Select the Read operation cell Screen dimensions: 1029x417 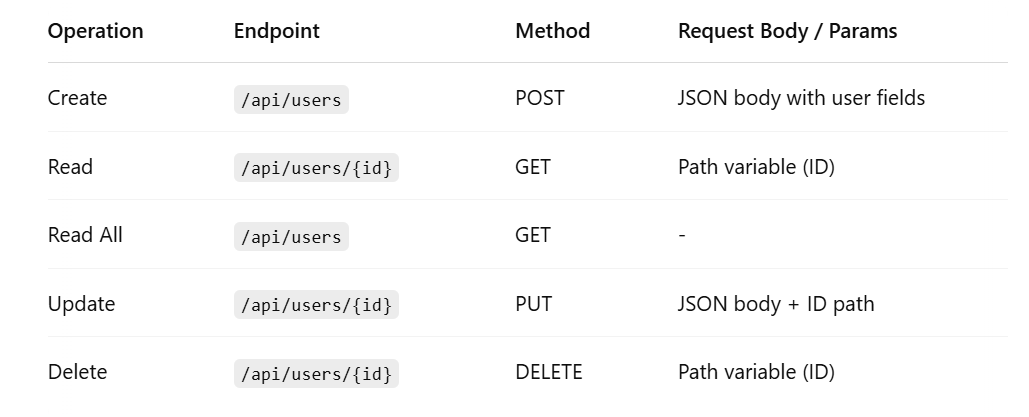click(x=70, y=167)
